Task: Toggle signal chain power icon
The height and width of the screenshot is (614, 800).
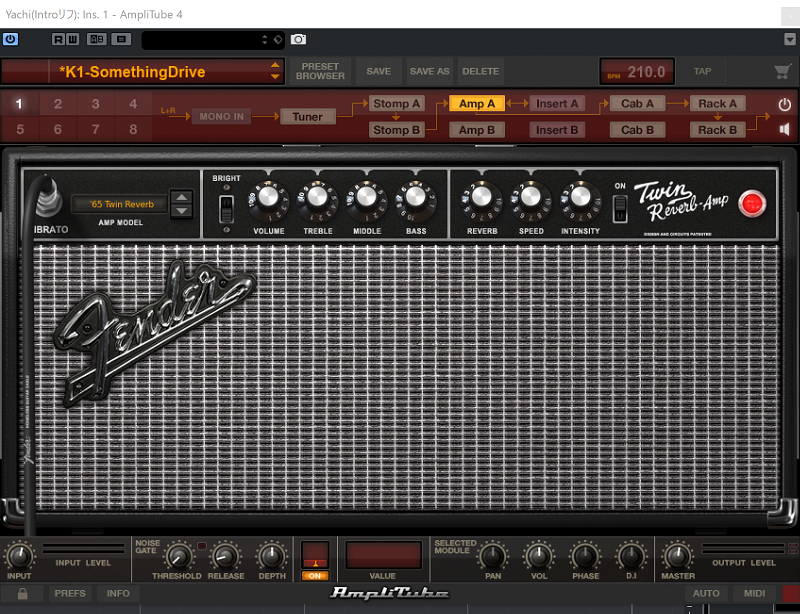Action: (785, 105)
